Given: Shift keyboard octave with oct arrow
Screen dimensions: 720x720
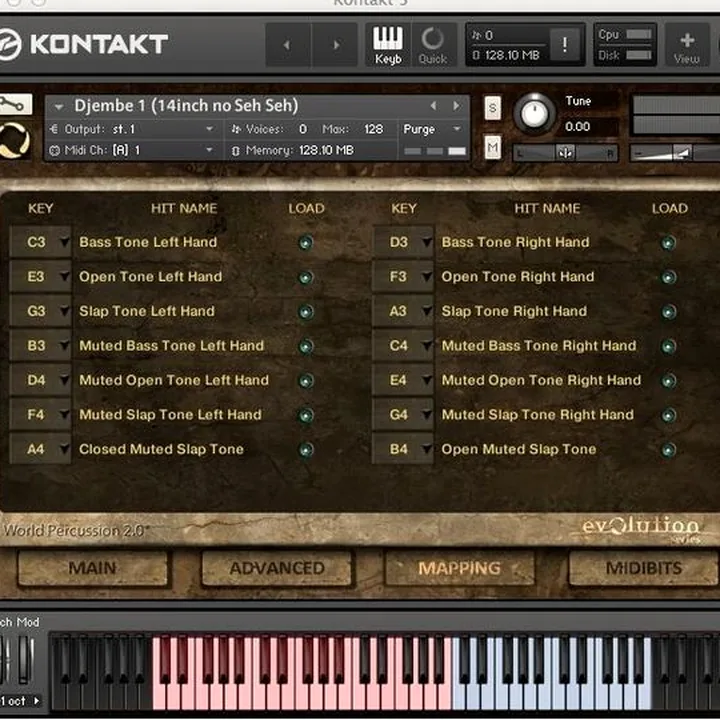Looking at the screenshot, I should click(36, 701).
